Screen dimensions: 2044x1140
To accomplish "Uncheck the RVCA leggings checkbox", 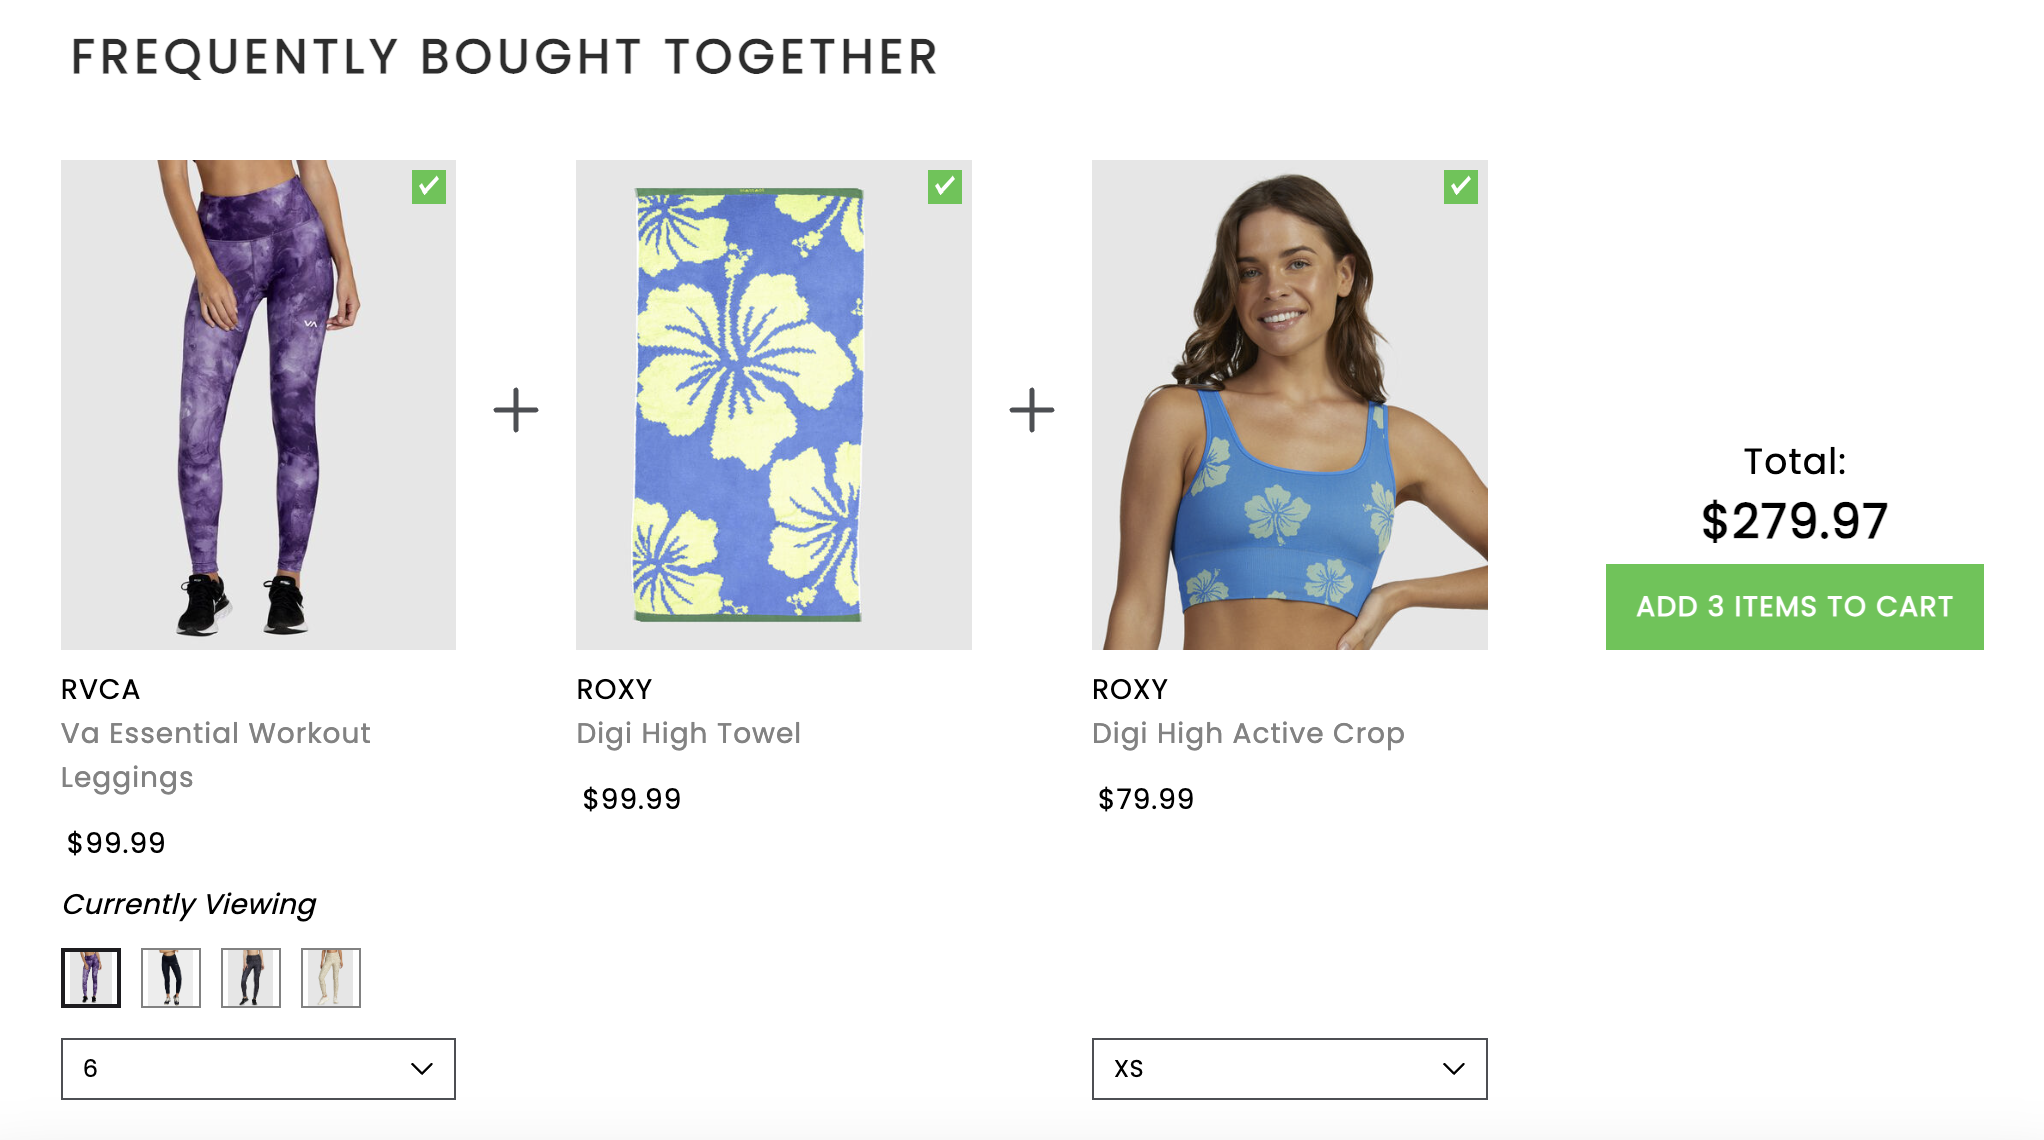I will [x=429, y=187].
